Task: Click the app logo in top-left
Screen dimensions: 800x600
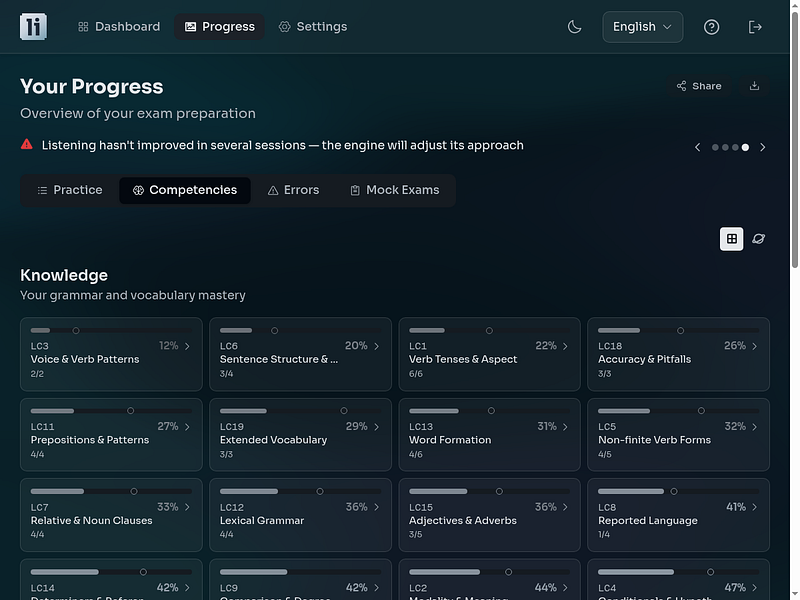Action: point(33,27)
